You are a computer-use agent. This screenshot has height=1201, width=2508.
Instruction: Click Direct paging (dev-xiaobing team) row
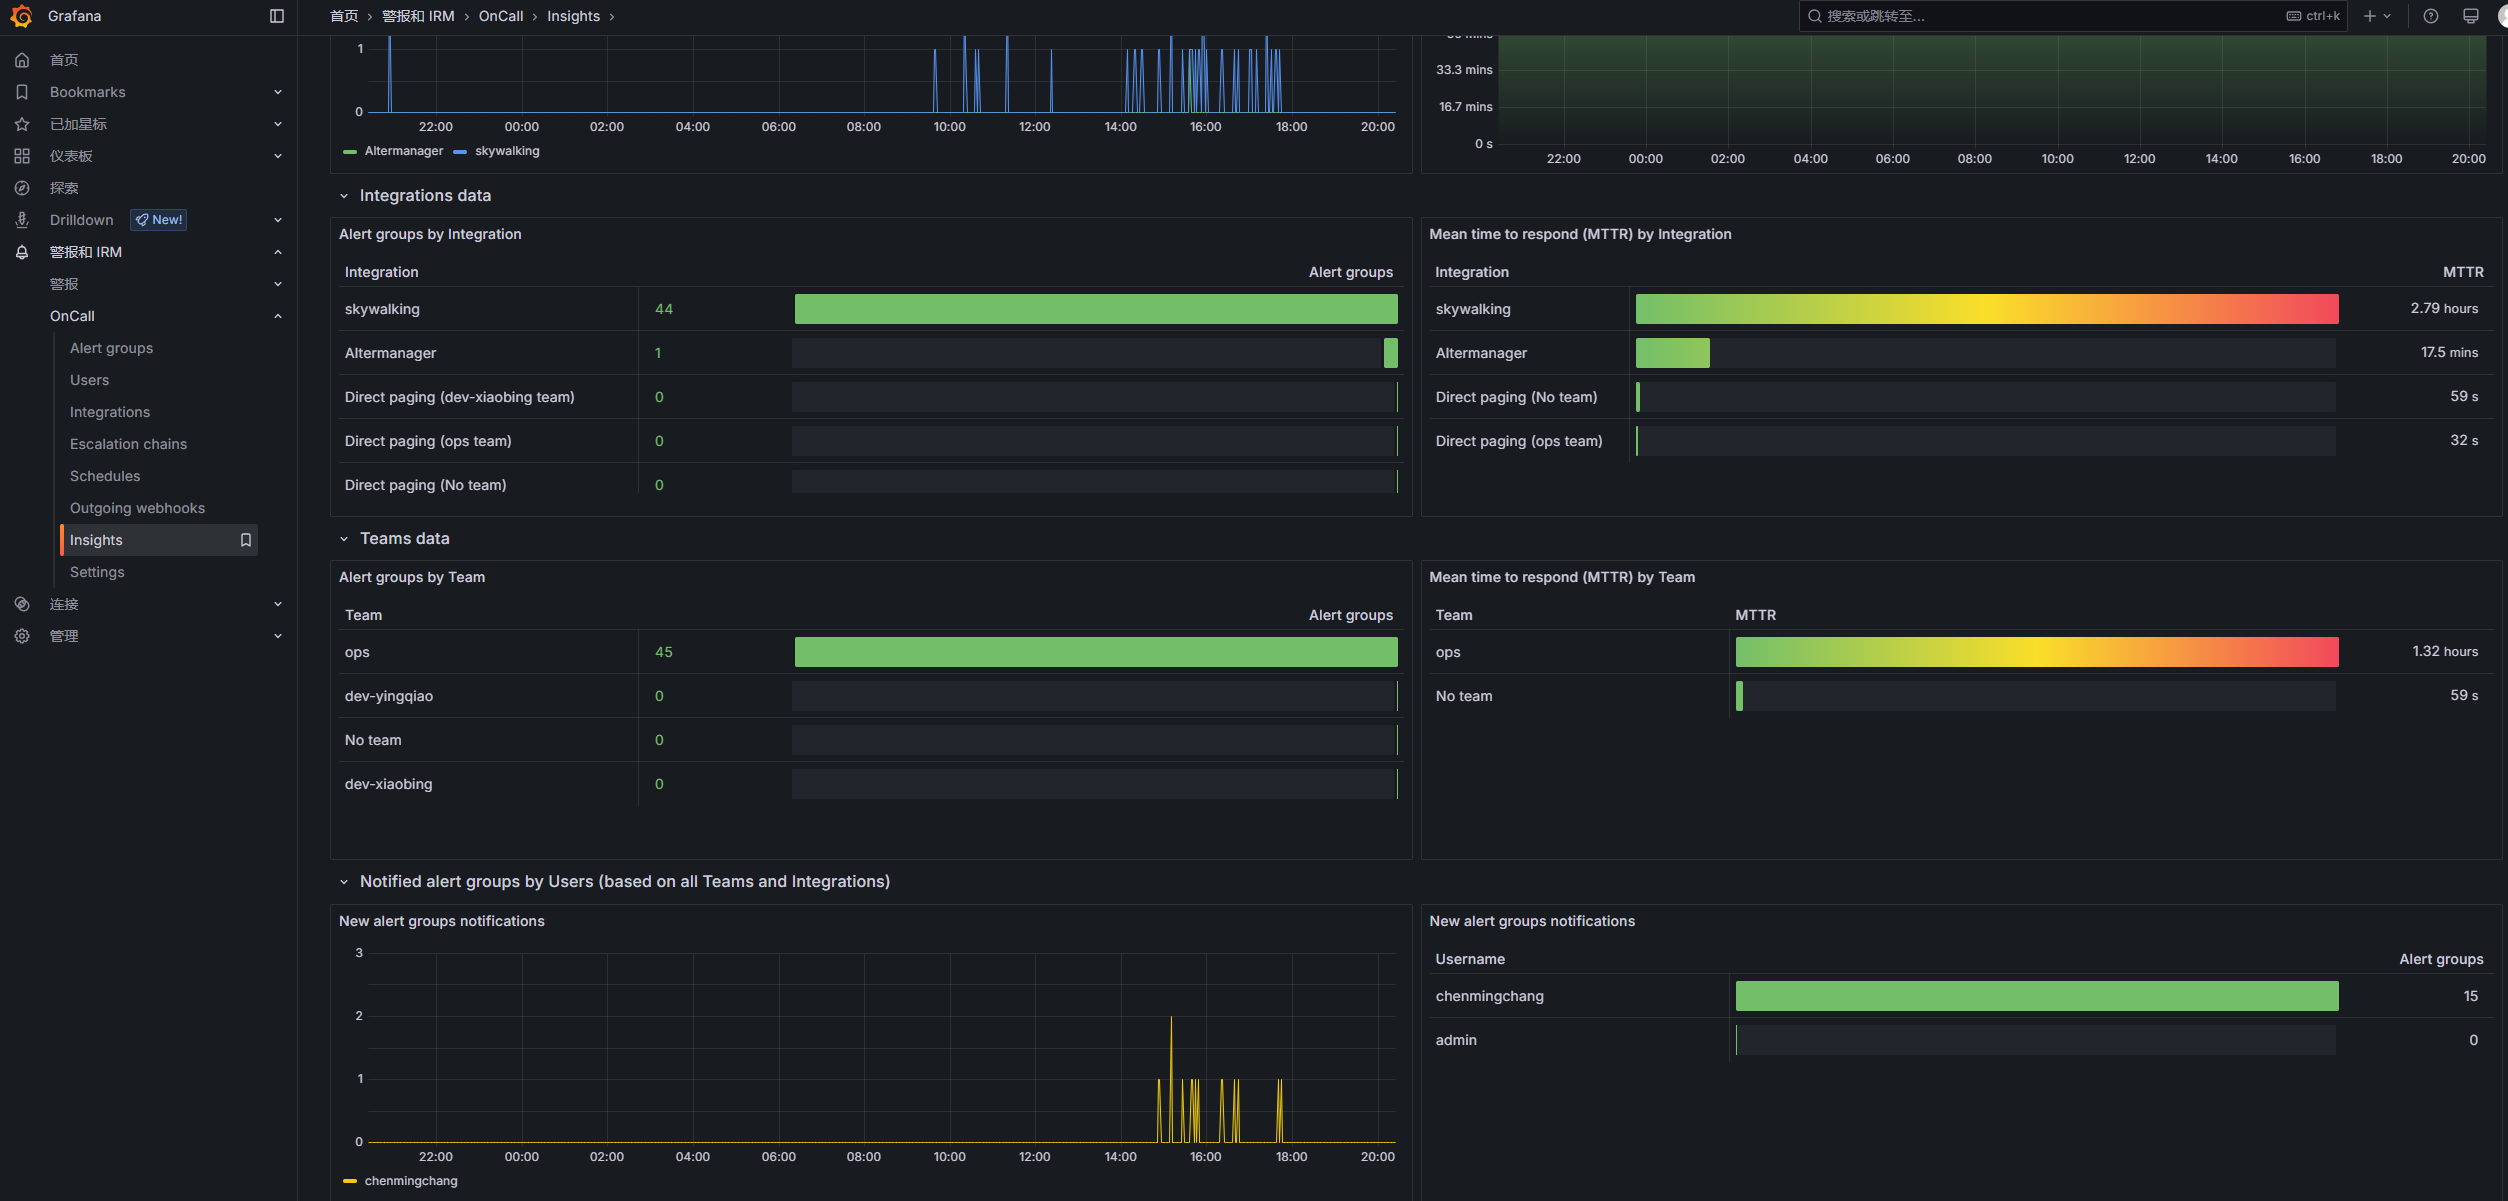(869, 397)
